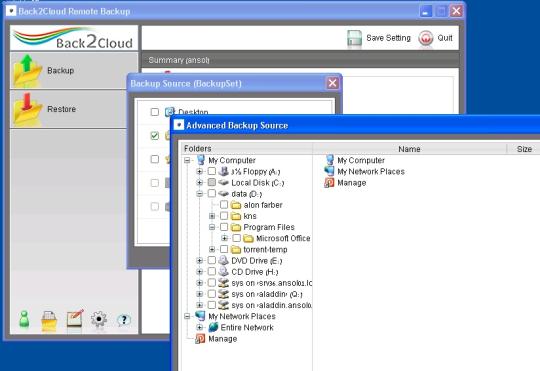Viewport: 540px width, 371px height.
Task: Open the help question mark icon
Action: 124,320
